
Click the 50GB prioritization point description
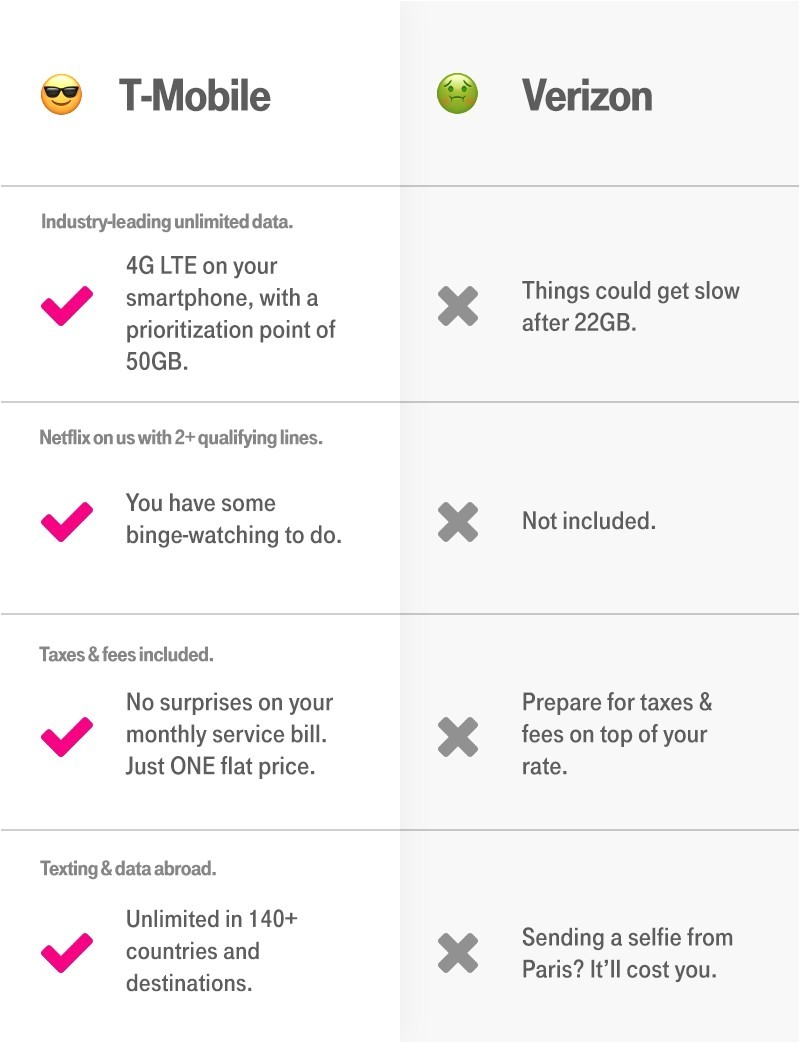tap(231, 313)
